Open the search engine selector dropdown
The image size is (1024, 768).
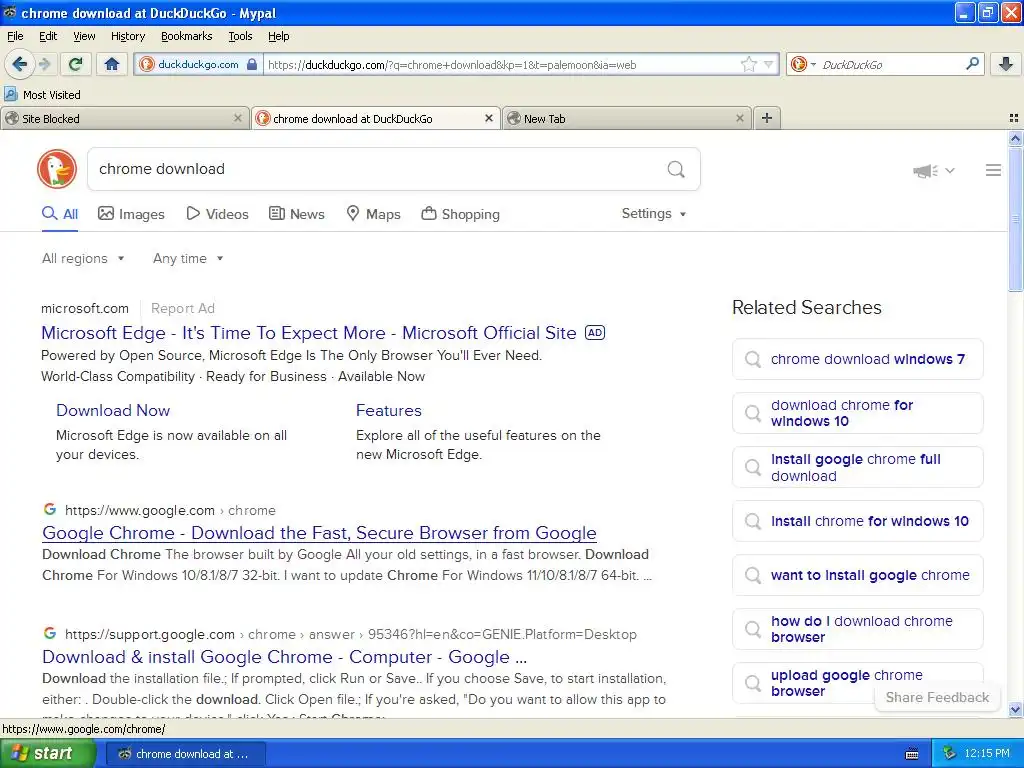pyautogui.click(x=803, y=64)
